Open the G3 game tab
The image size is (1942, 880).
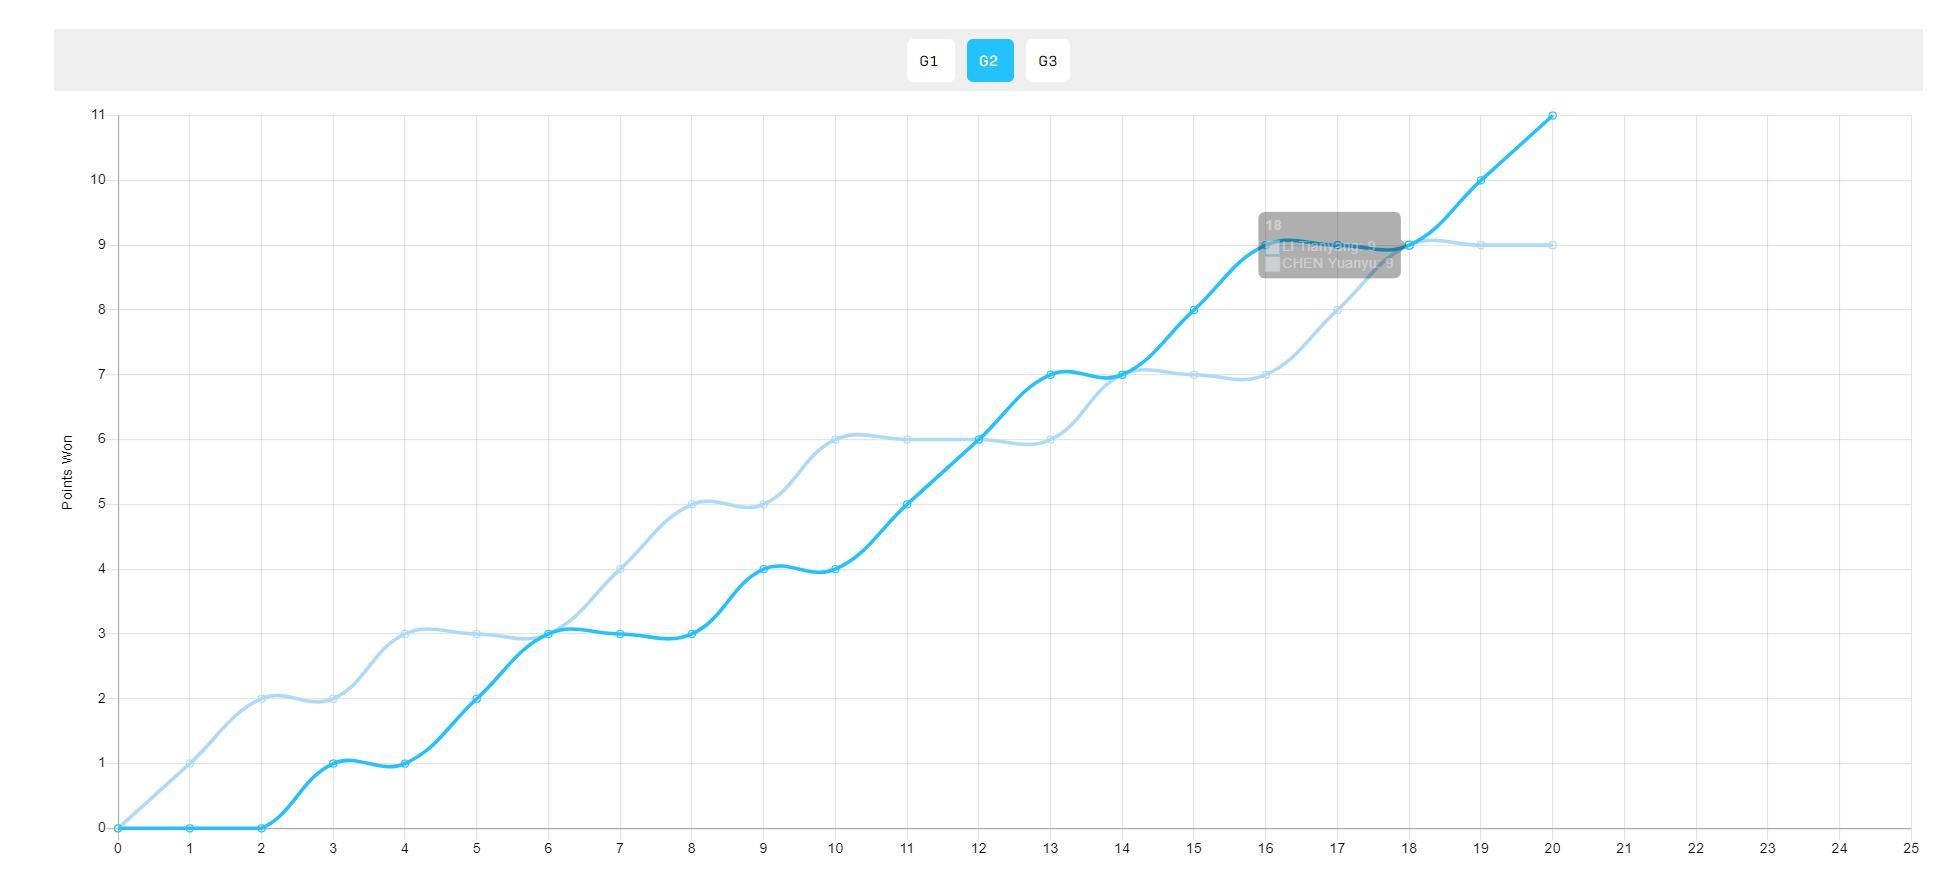pyautogui.click(x=1047, y=61)
